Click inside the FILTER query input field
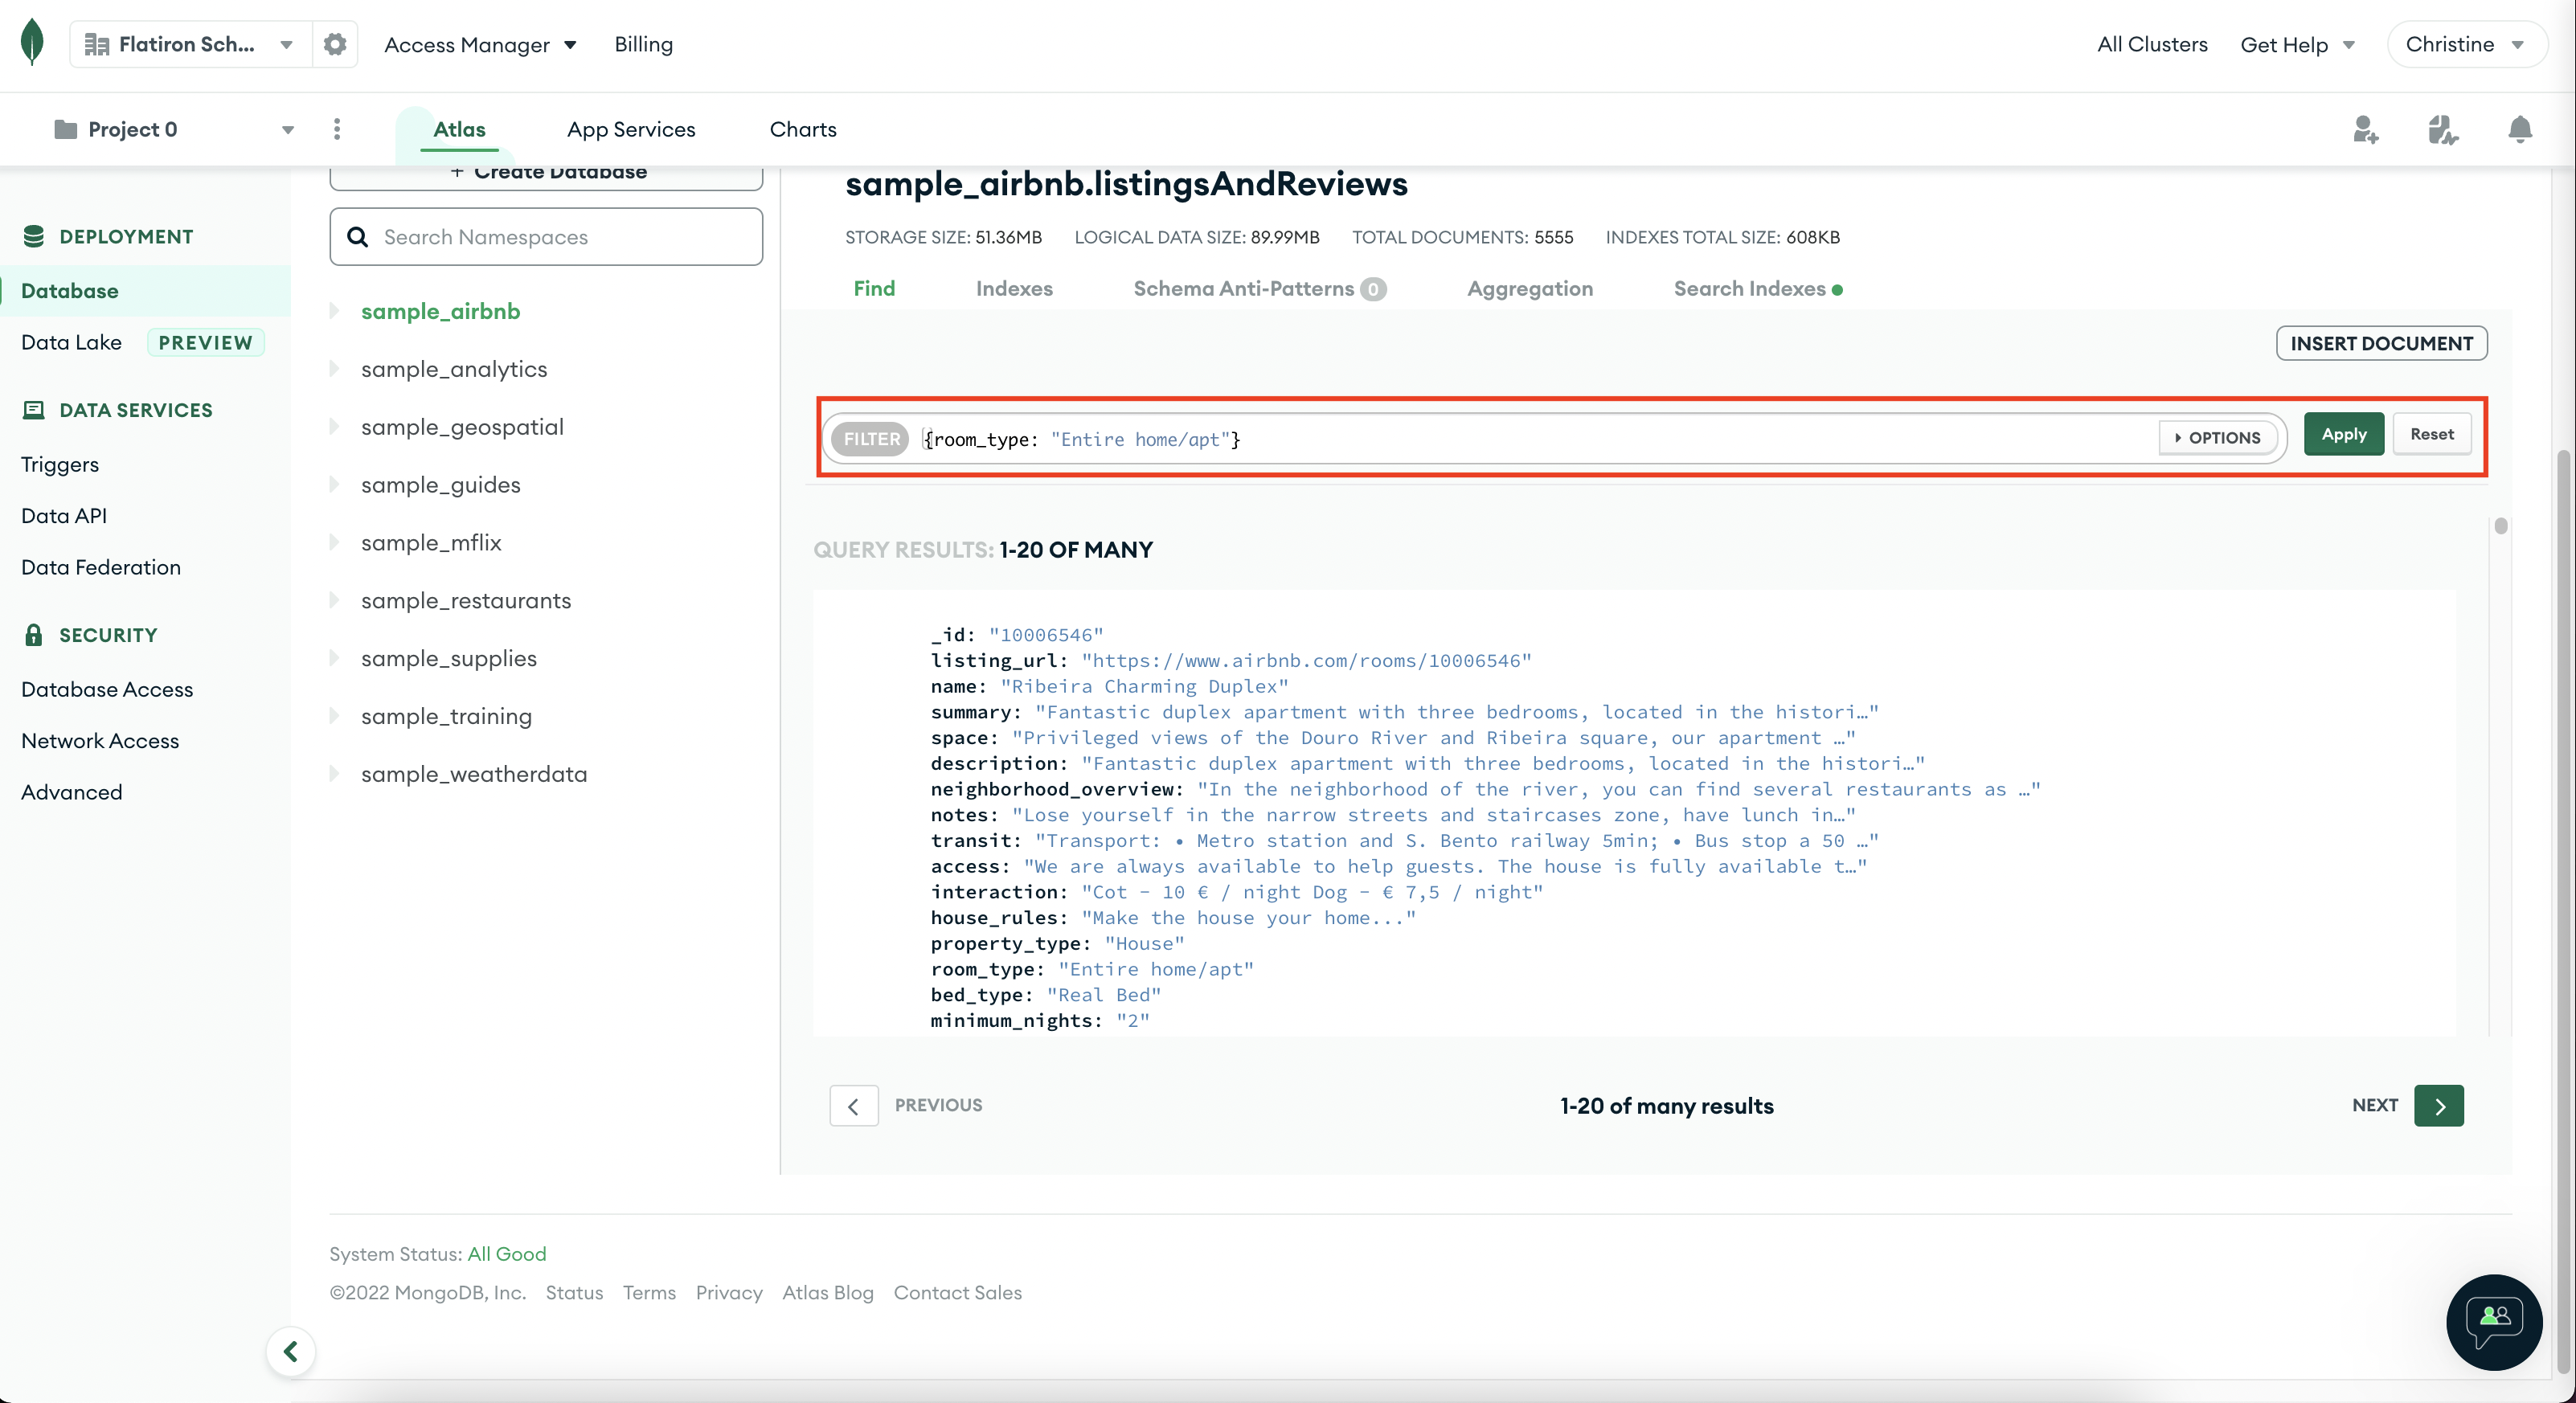Viewport: 2576px width, 1403px height. coord(1400,439)
